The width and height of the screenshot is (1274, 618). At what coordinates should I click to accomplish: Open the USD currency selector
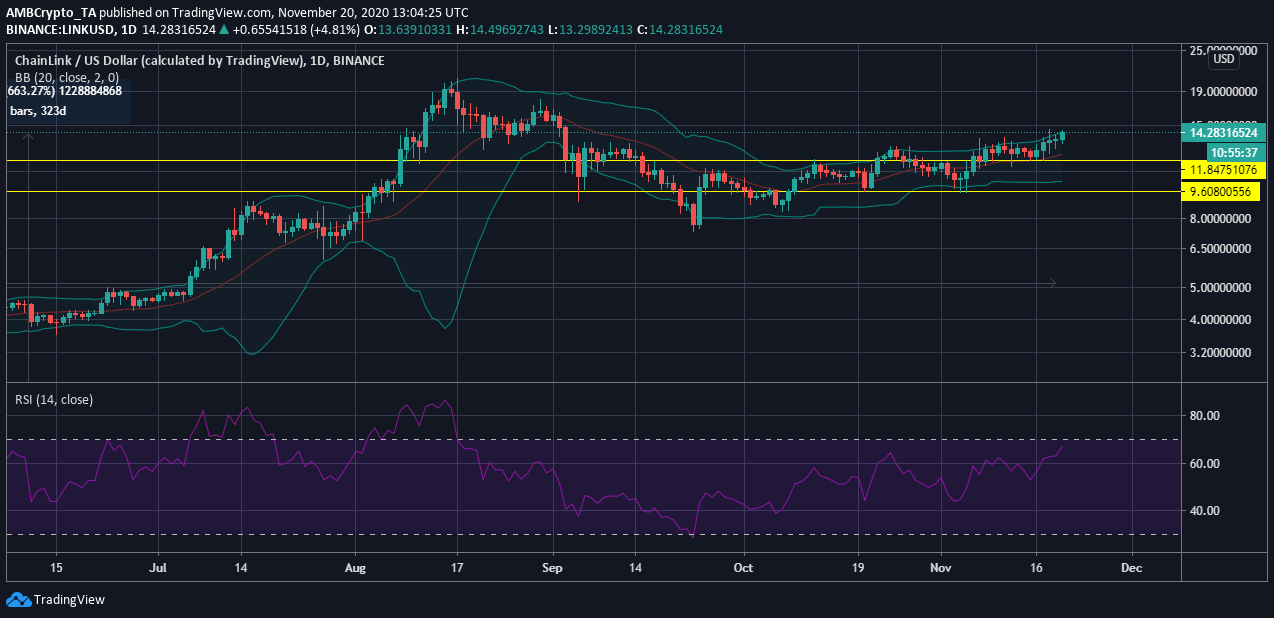click(1222, 59)
